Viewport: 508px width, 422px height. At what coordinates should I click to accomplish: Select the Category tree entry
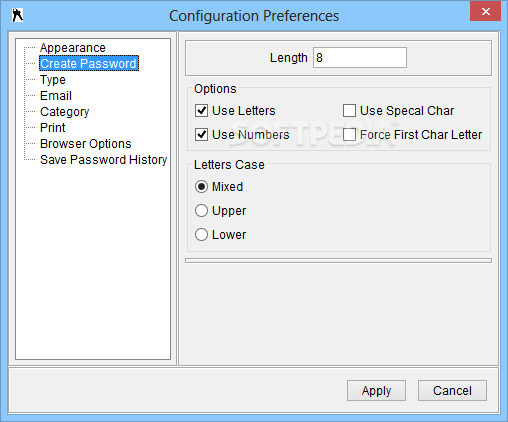65,112
